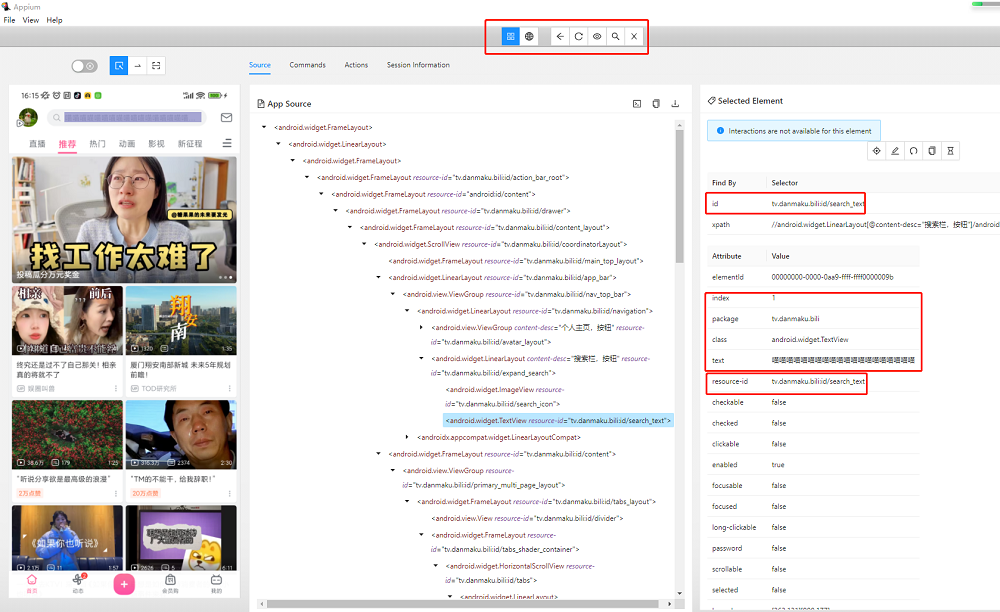
Task: Collapse the drawer FrameLayout node
Action: coord(335,210)
